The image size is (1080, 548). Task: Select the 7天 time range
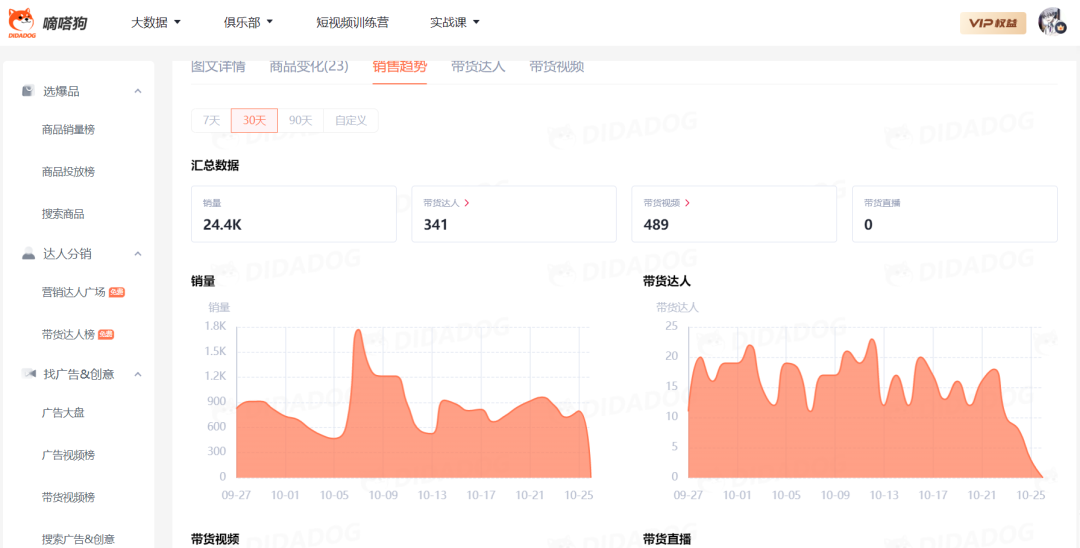click(211, 121)
